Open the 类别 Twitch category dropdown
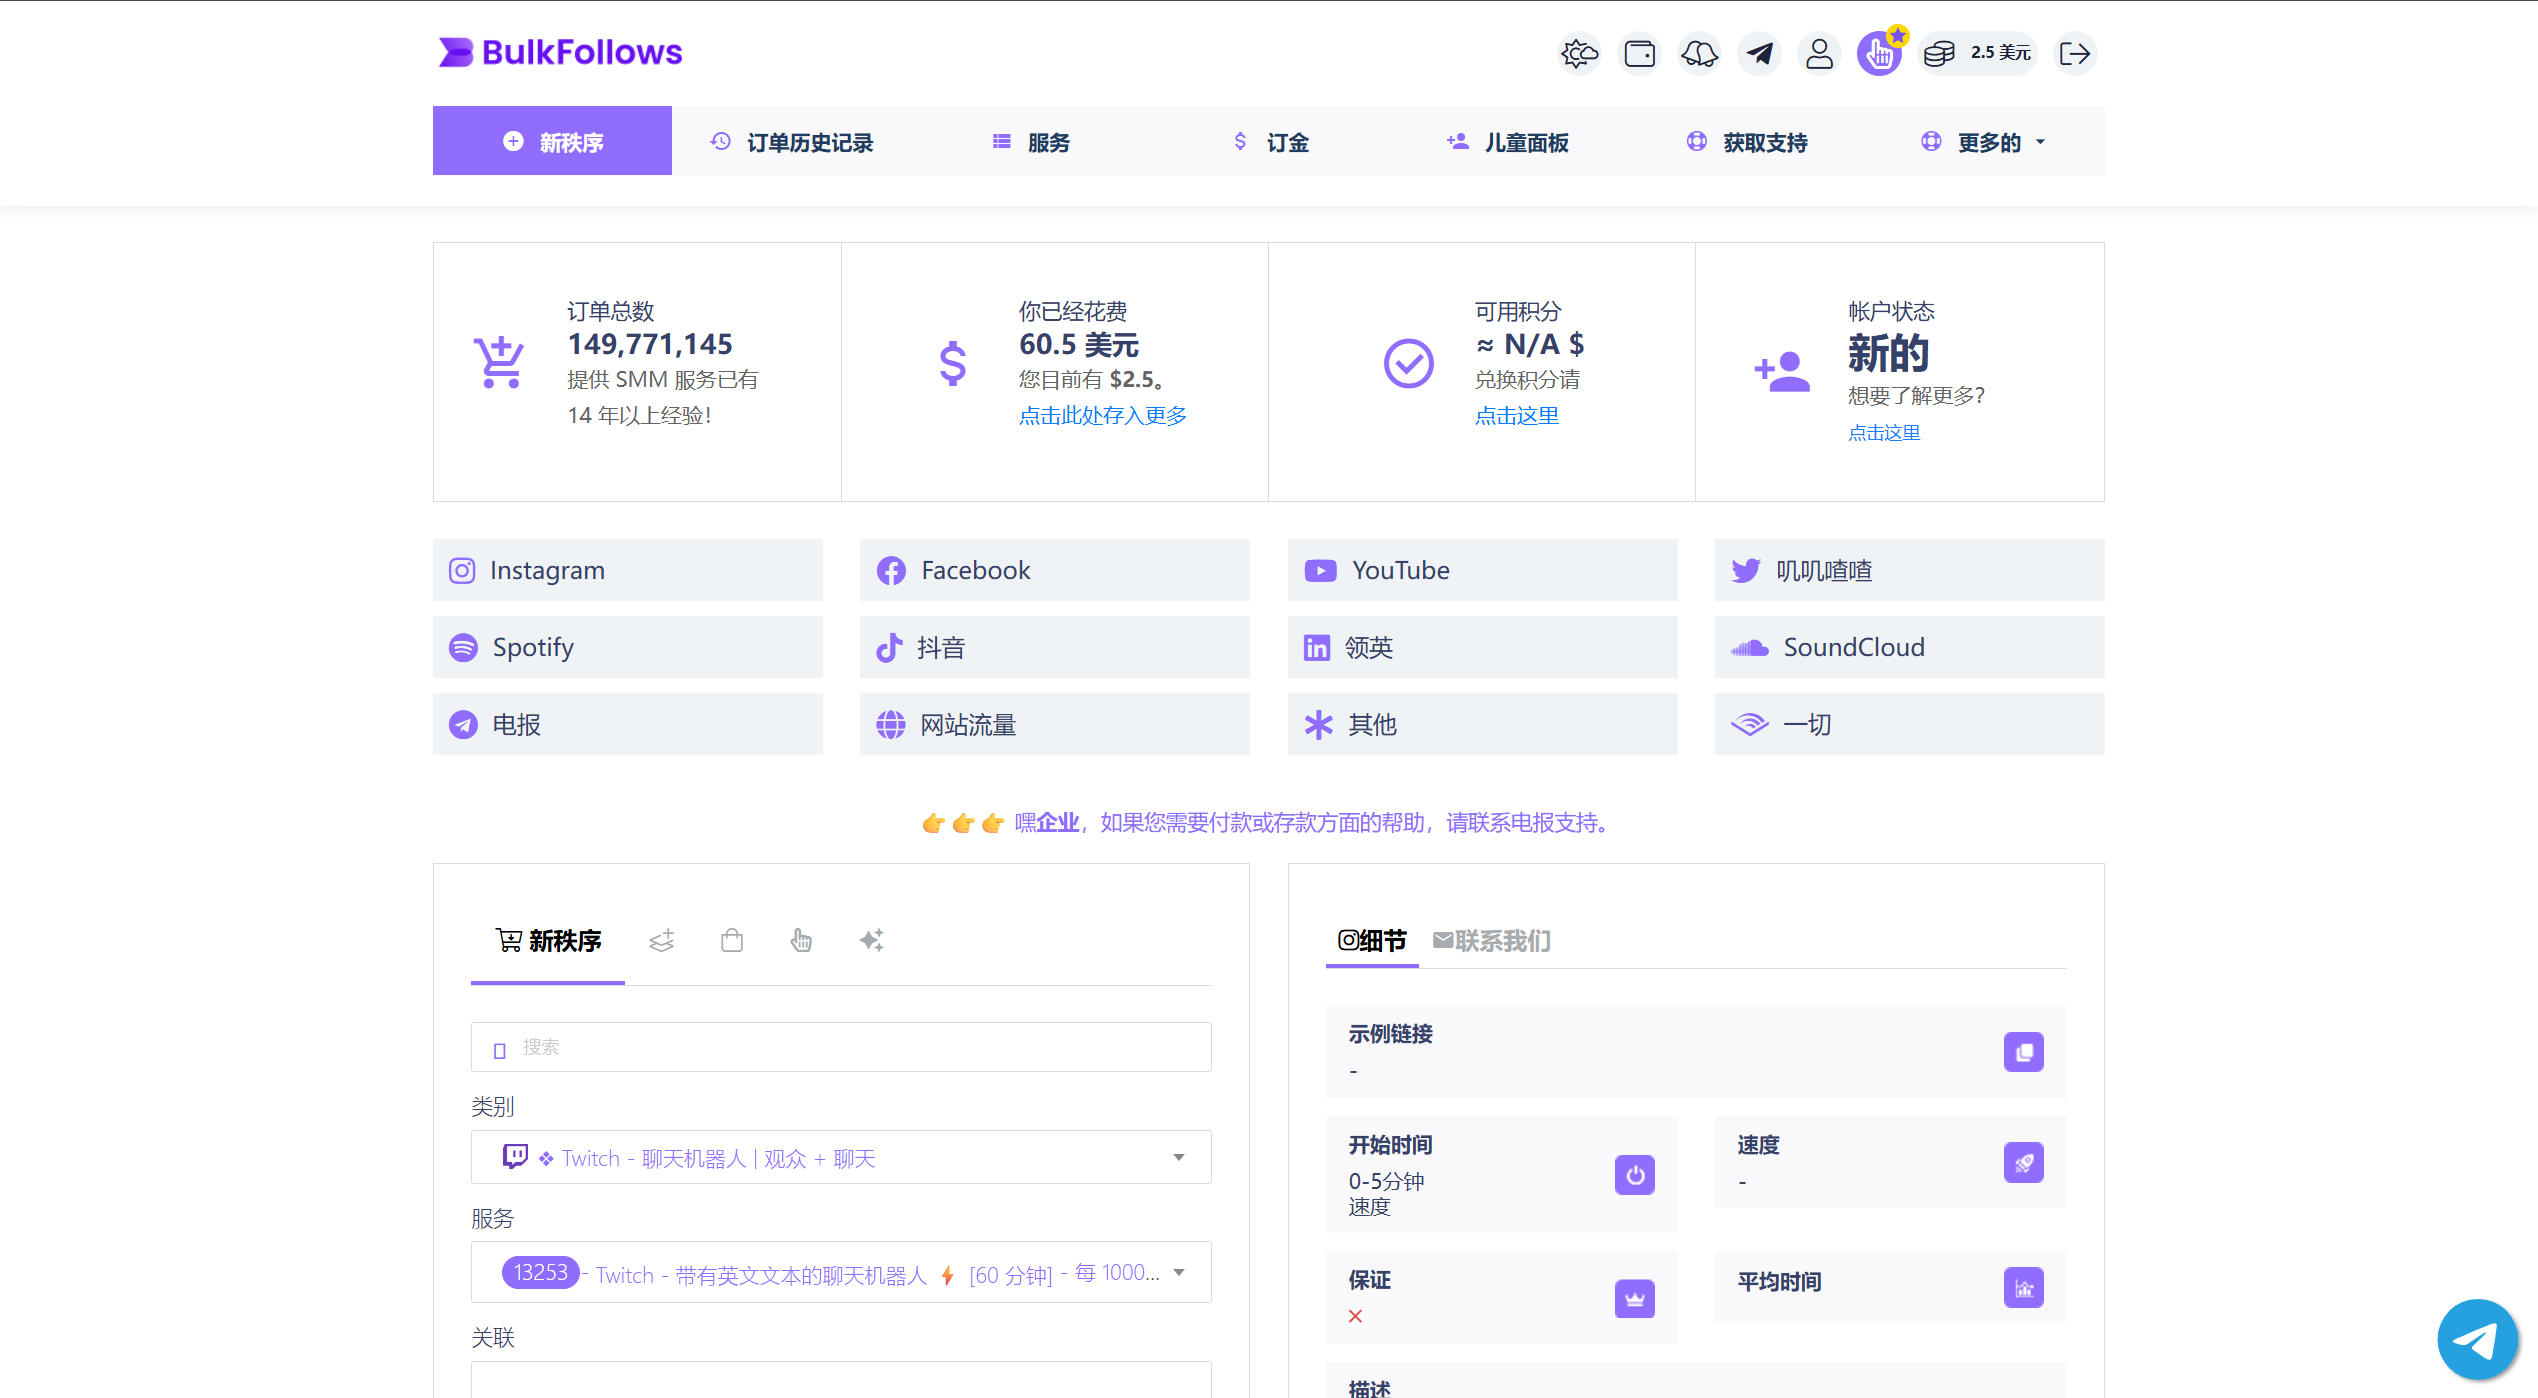This screenshot has width=2538, height=1398. coord(841,1157)
